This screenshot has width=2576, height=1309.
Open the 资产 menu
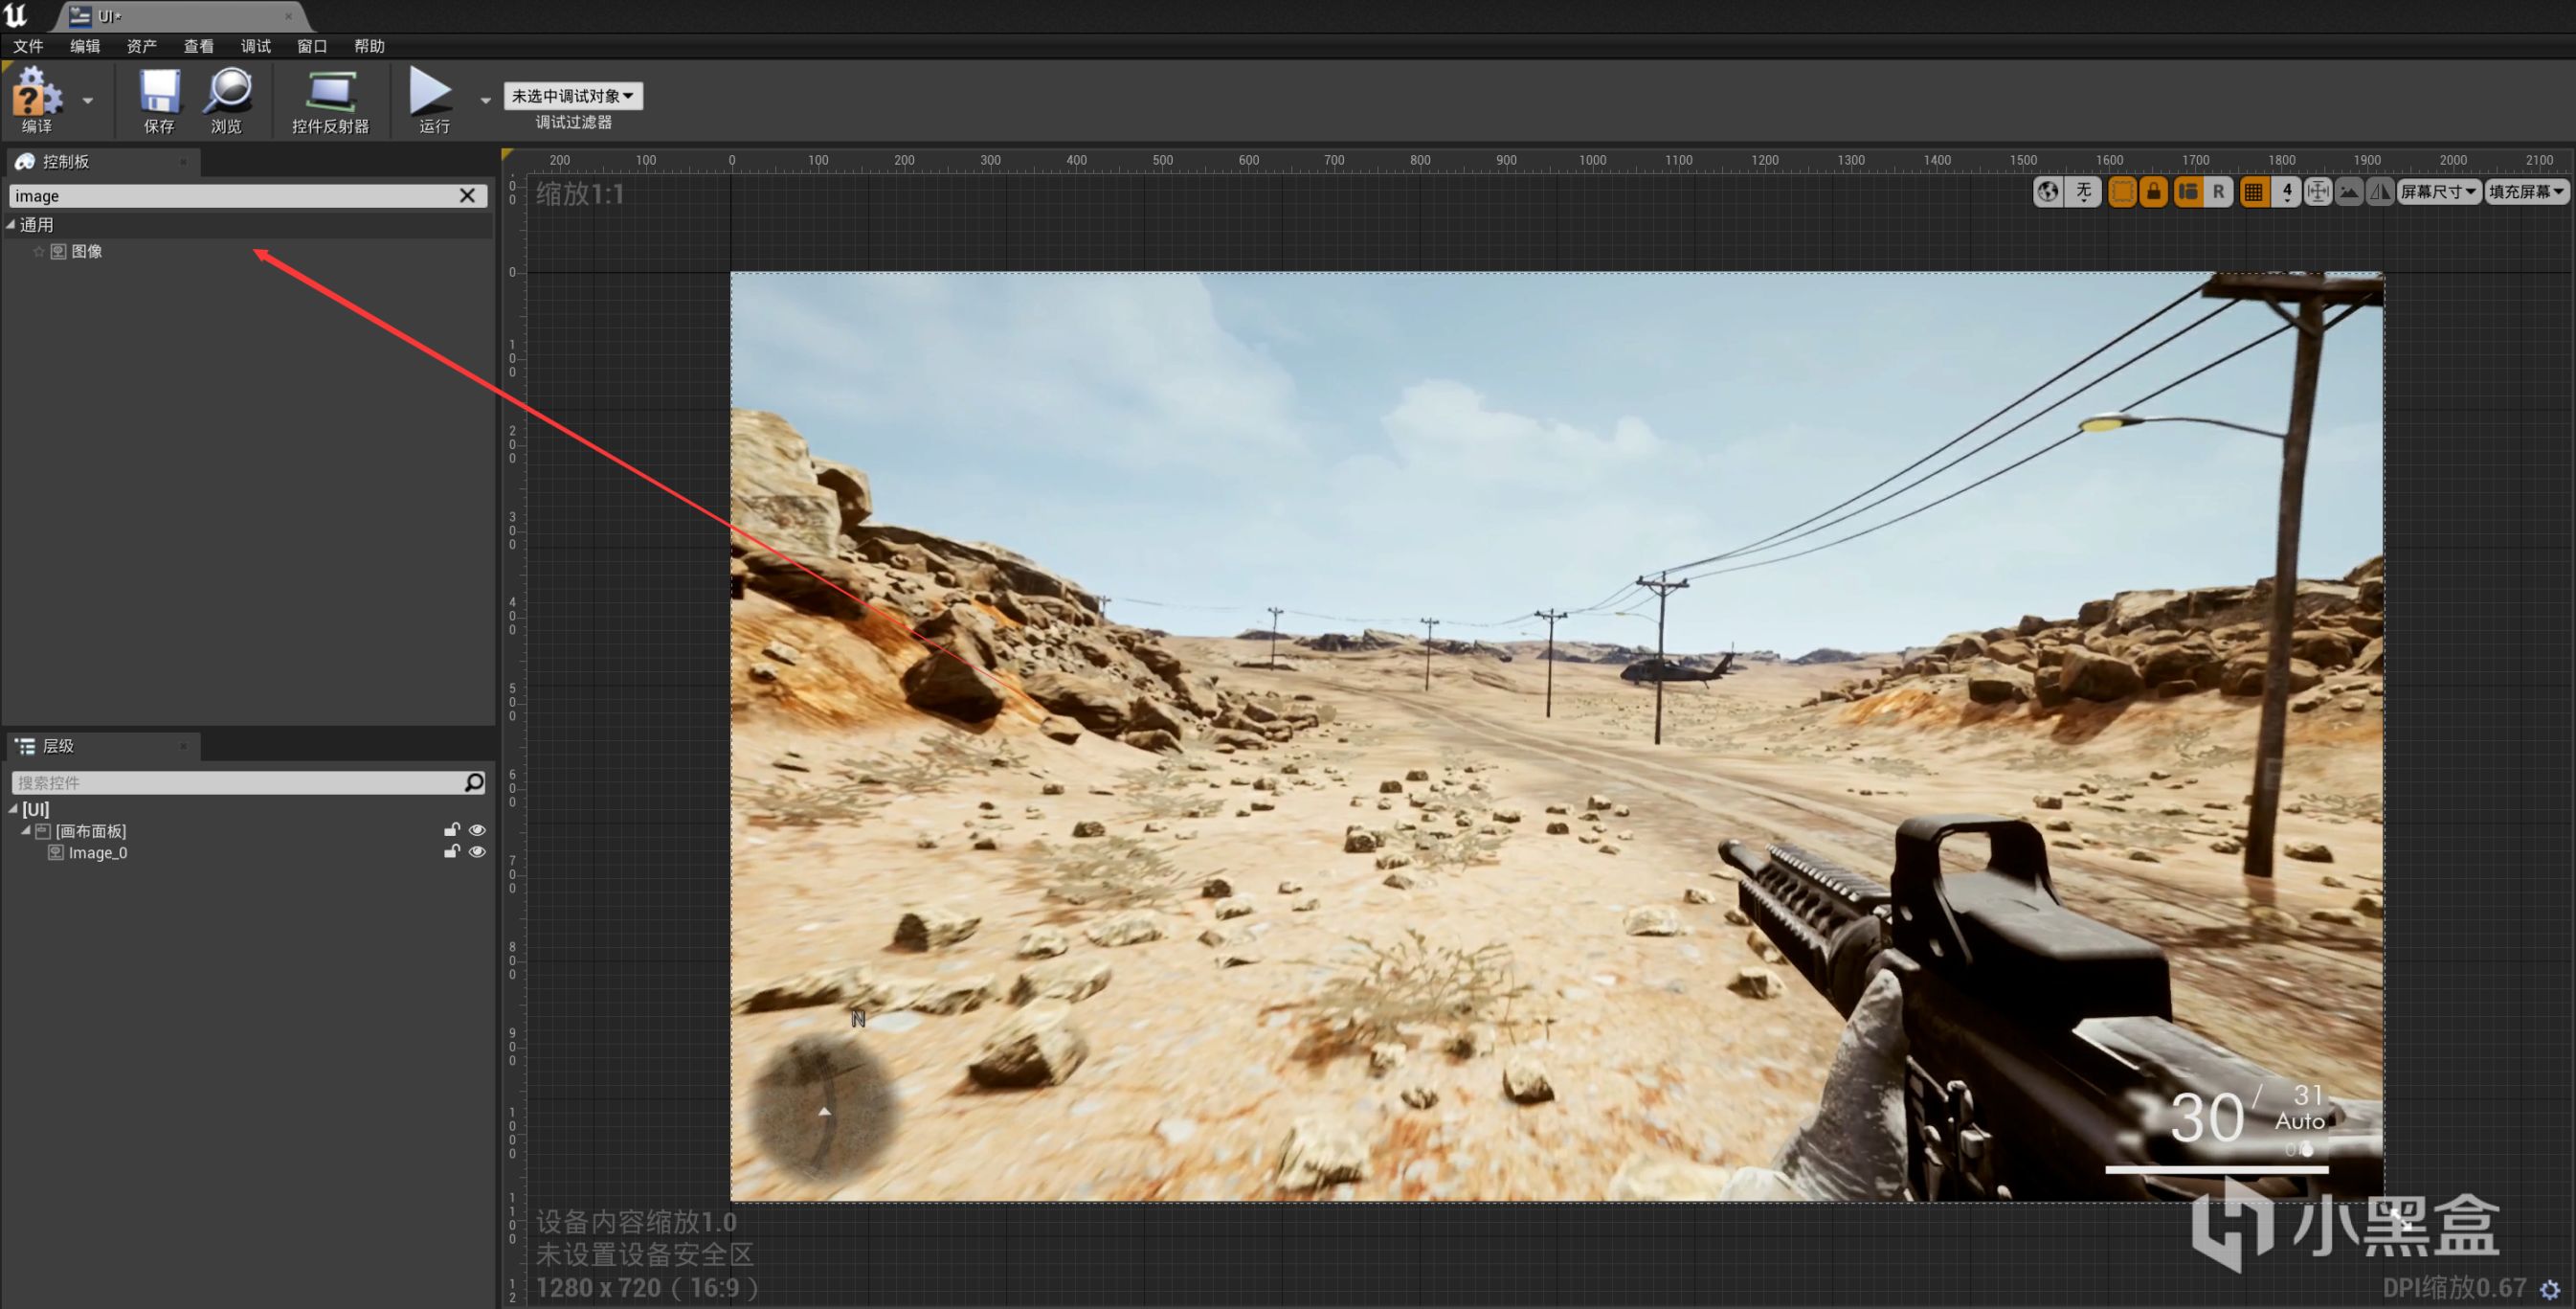click(x=142, y=46)
